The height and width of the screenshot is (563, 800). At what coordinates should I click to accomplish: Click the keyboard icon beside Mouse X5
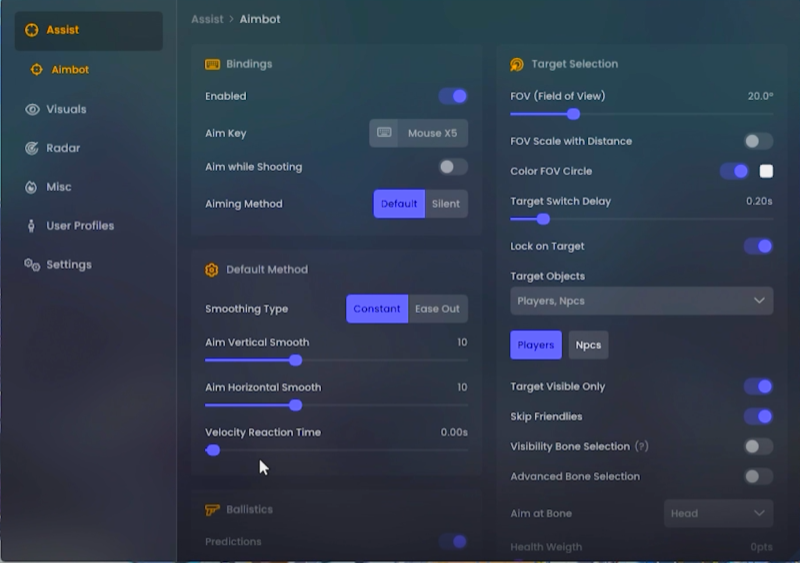[384, 133]
